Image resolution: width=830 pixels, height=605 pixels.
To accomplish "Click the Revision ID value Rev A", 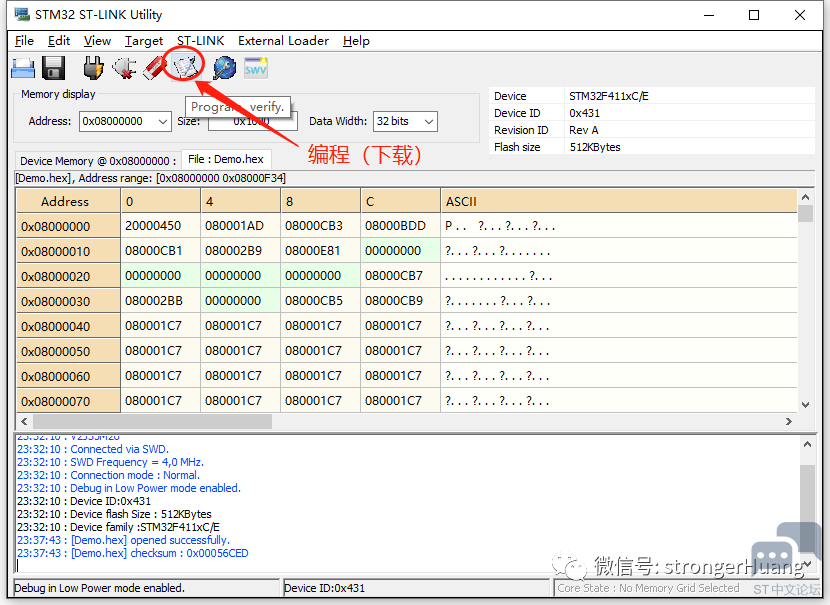I will [583, 130].
